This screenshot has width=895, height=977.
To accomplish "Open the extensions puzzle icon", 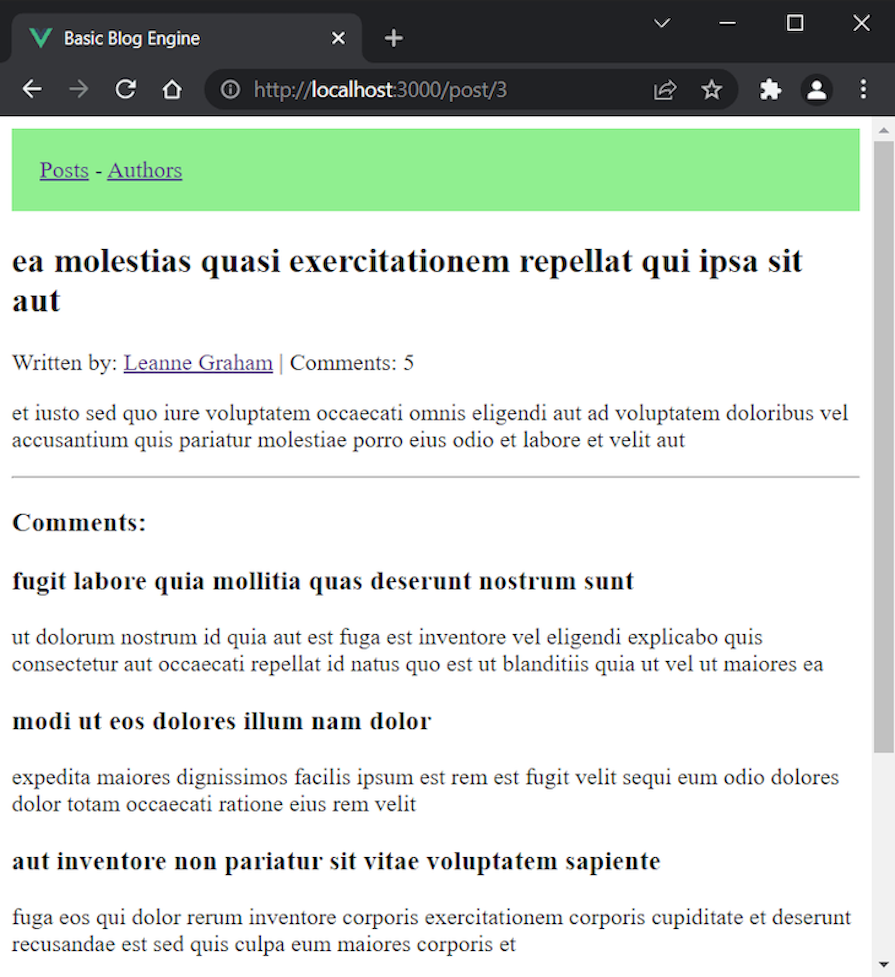I will point(769,89).
